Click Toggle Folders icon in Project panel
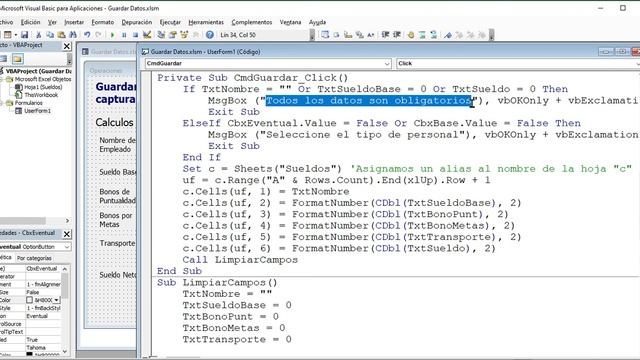 coord(18,59)
